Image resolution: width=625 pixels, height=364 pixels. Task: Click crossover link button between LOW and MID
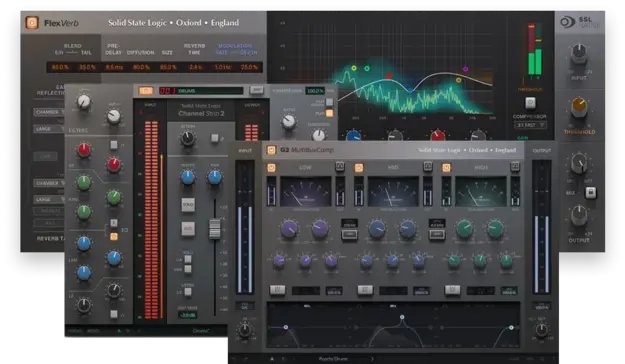coord(349,234)
